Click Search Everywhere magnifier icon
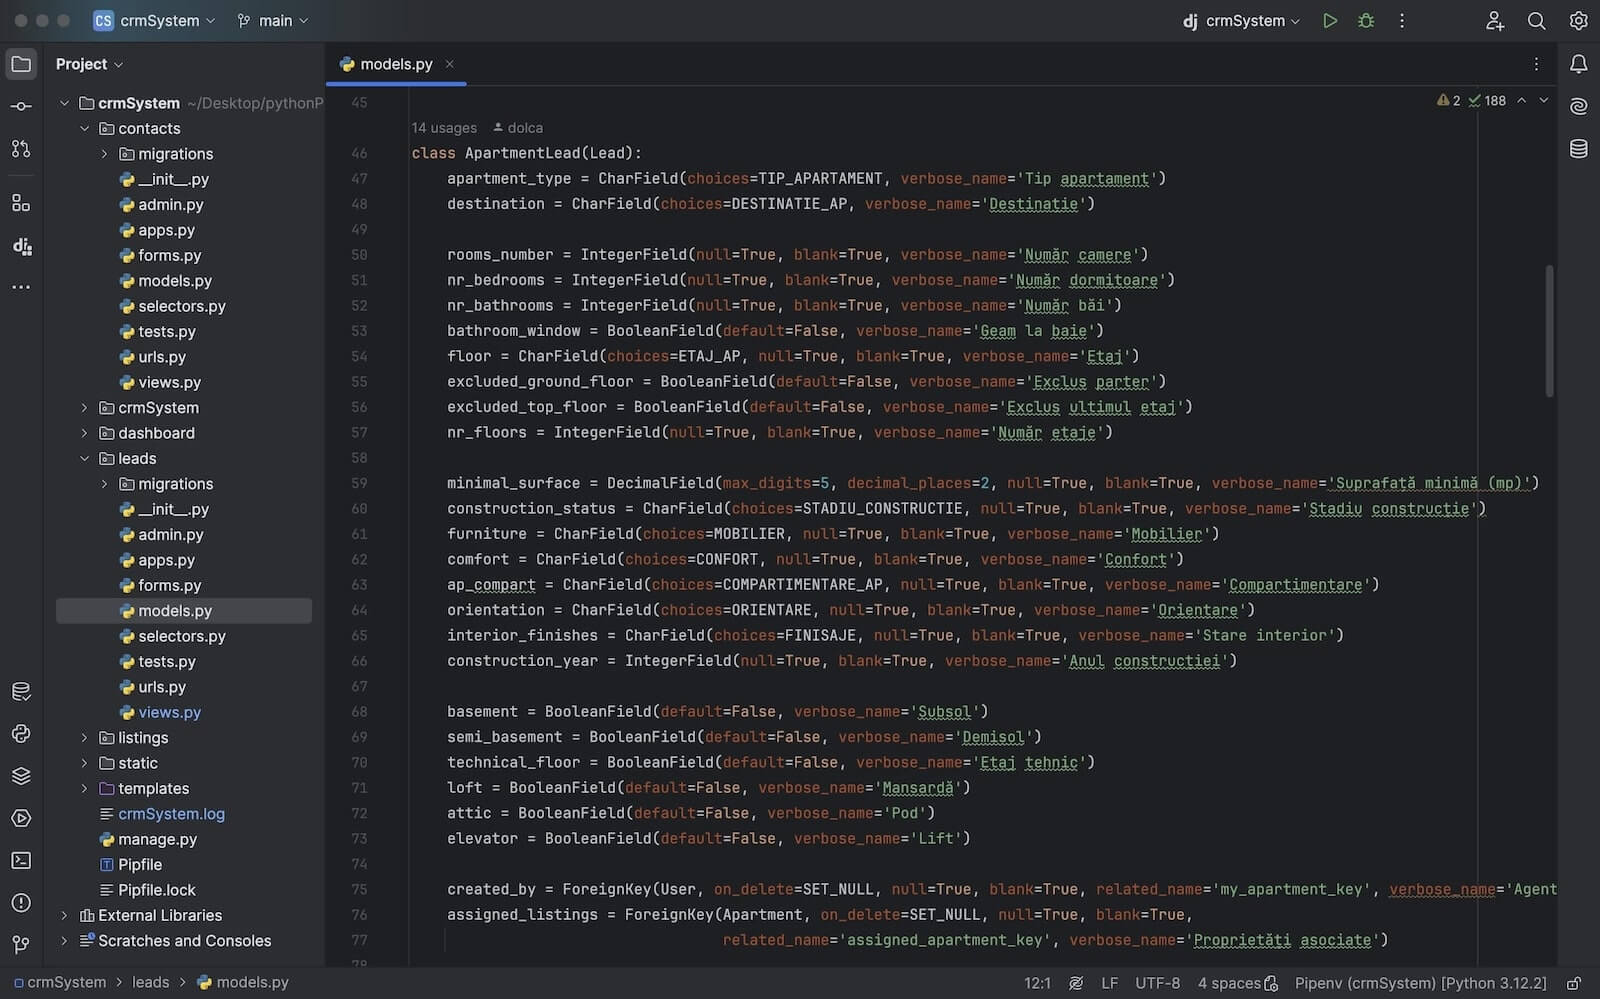1600x999 pixels. click(x=1536, y=21)
